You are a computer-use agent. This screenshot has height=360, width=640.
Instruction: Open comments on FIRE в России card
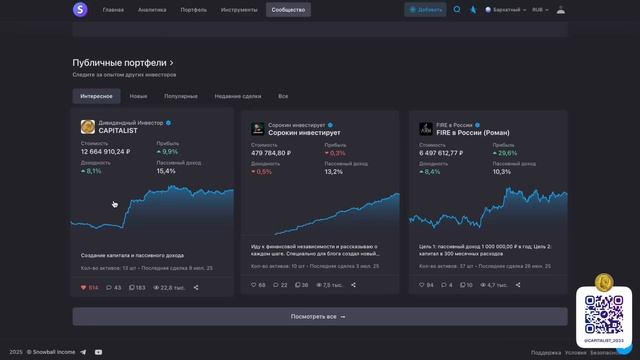[x=444, y=285]
